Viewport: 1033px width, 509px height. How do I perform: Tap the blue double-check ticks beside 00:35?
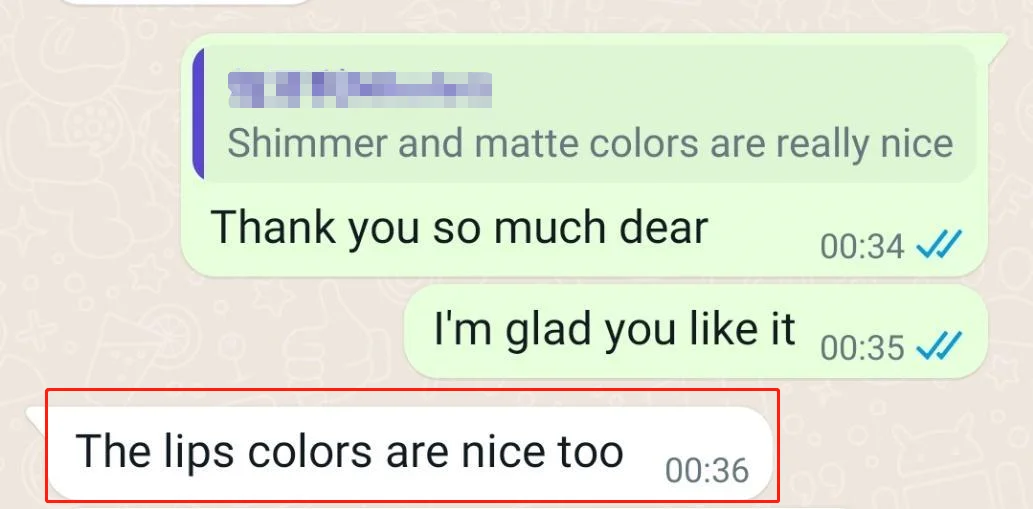click(939, 346)
